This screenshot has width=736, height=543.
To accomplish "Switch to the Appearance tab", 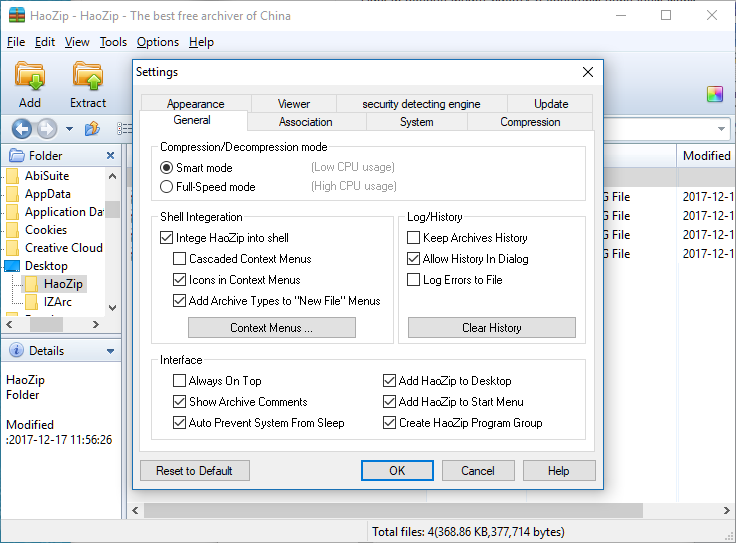I will [195, 104].
